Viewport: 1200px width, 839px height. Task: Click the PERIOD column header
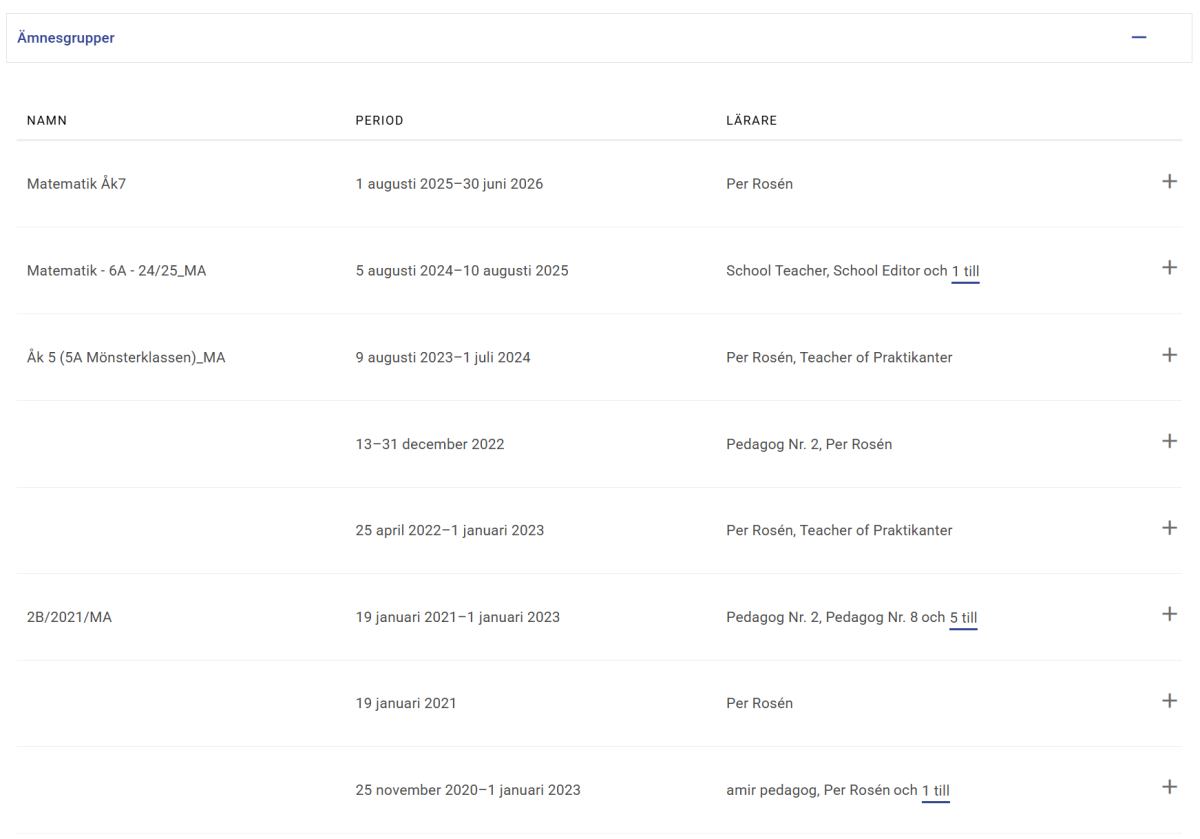[379, 121]
